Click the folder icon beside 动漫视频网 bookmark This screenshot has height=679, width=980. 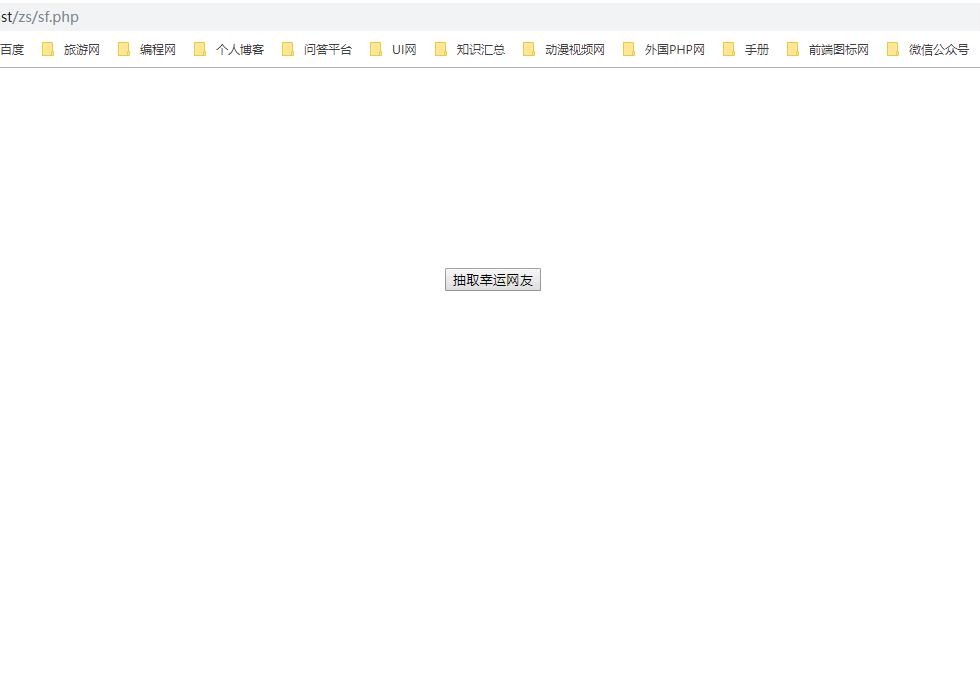[x=528, y=48]
